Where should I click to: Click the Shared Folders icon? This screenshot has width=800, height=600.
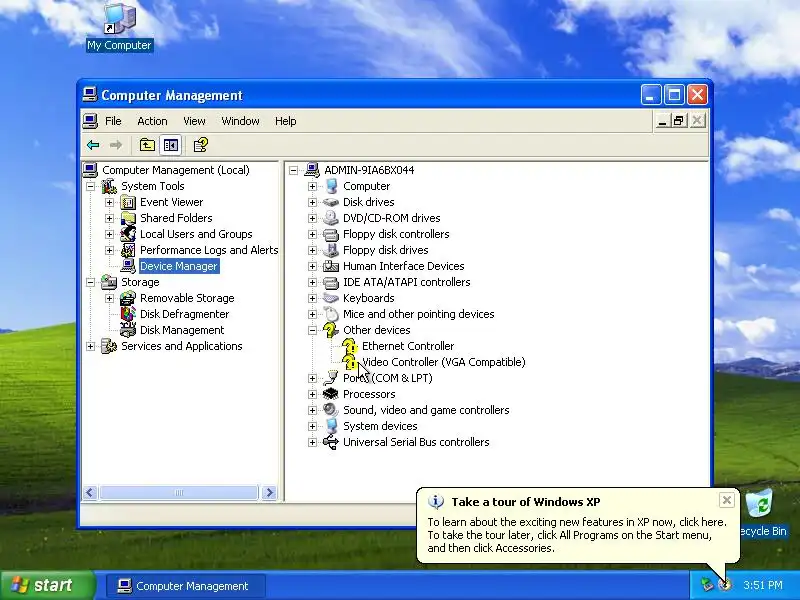pyautogui.click(x=128, y=218)
